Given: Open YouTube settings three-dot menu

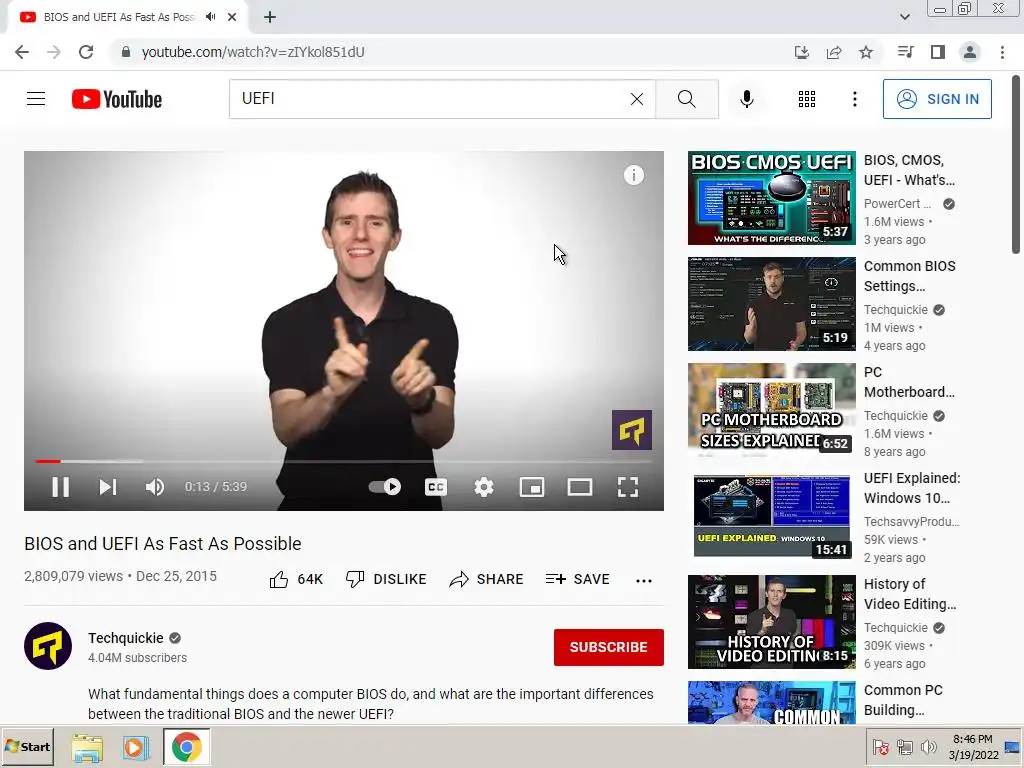Looking at the screenshot, I should tap(854, 99).
